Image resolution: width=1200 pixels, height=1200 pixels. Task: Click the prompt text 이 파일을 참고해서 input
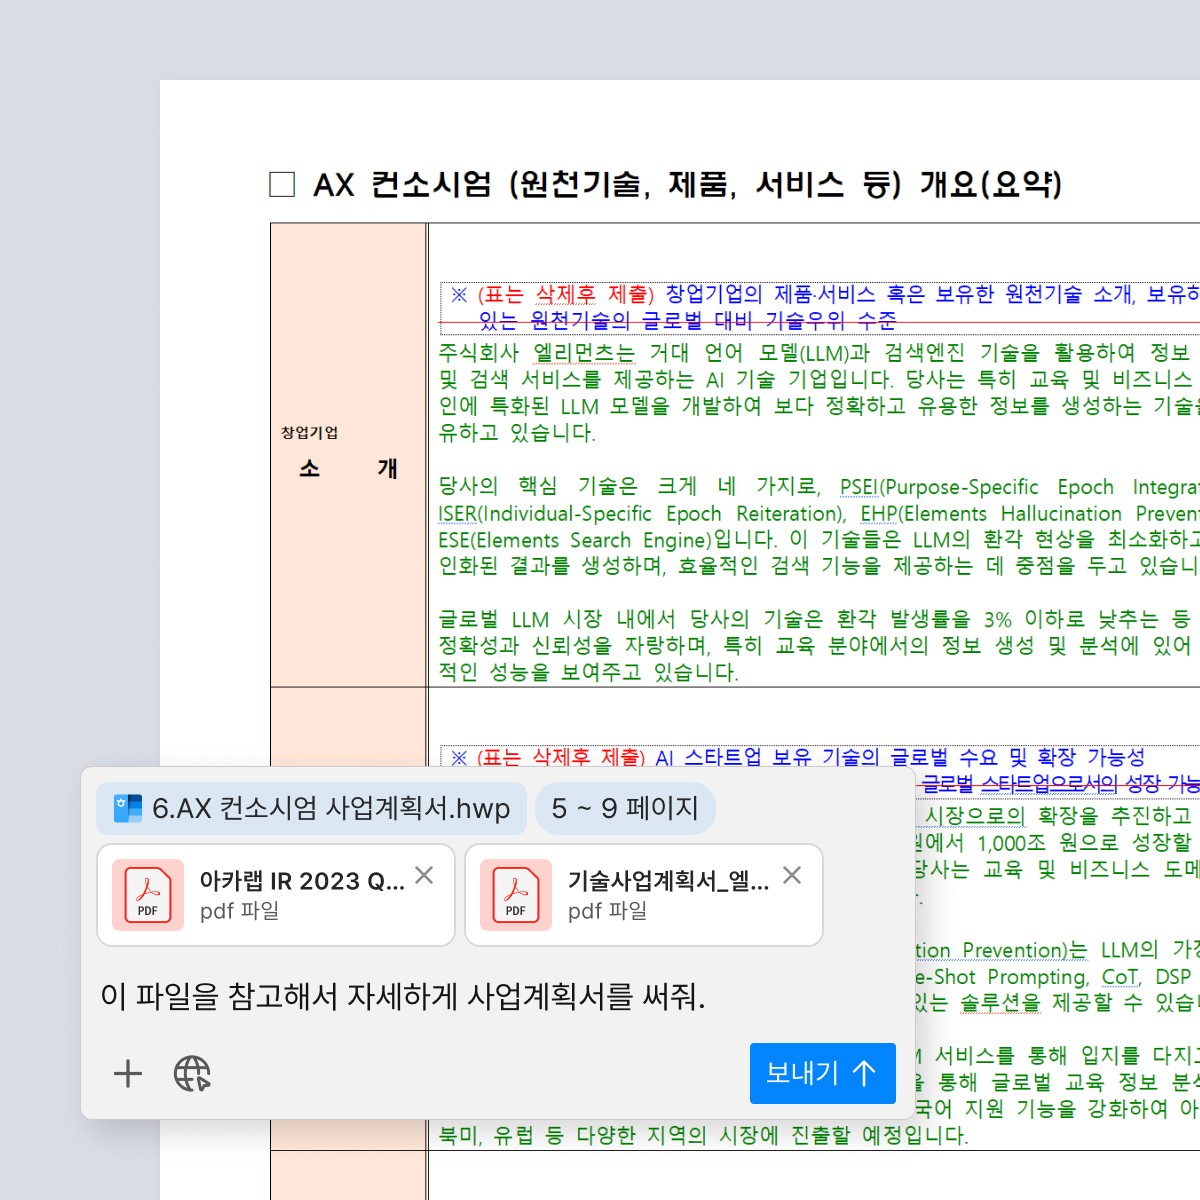403,996
